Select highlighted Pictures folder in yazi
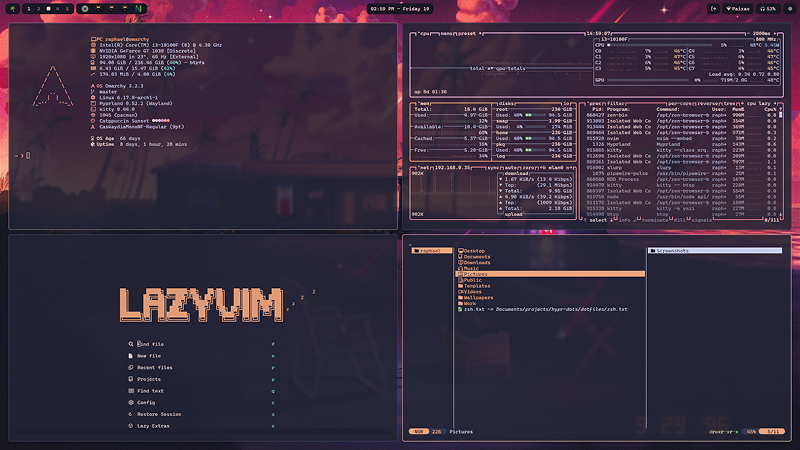The width and height of the screenshot is (800, 450). [x=550, y=274]
